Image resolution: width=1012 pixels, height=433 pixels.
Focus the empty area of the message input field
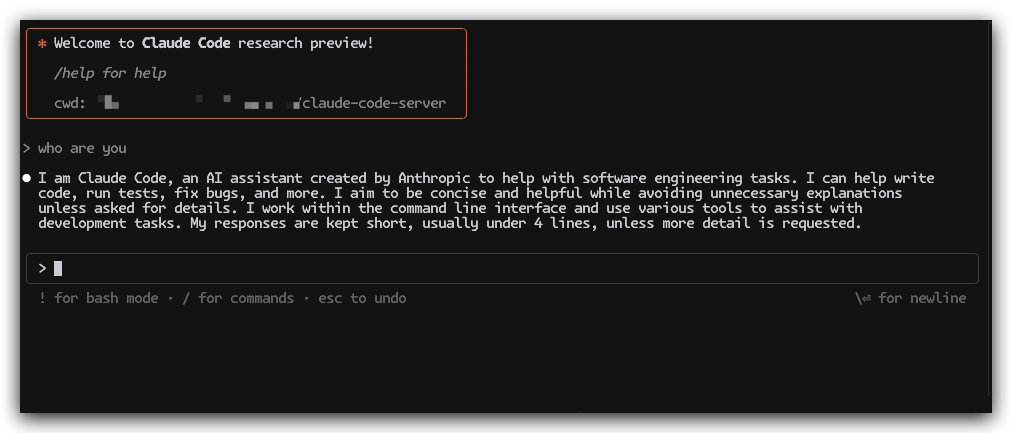coord(500,268)
